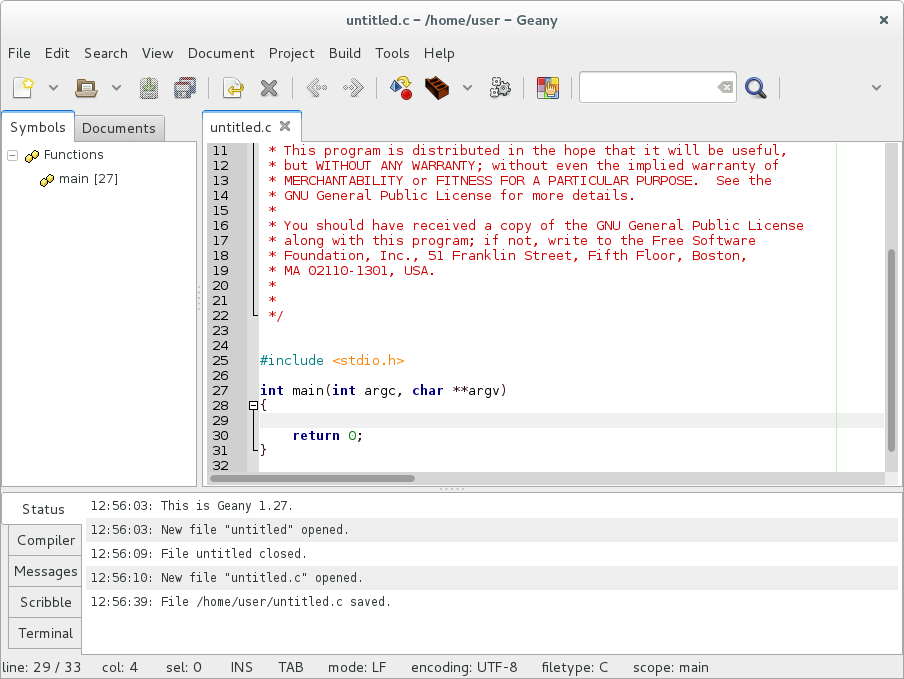Click 'scope: main' in status bar
This screenshot has width=904, height=679.
pos(671,667)
